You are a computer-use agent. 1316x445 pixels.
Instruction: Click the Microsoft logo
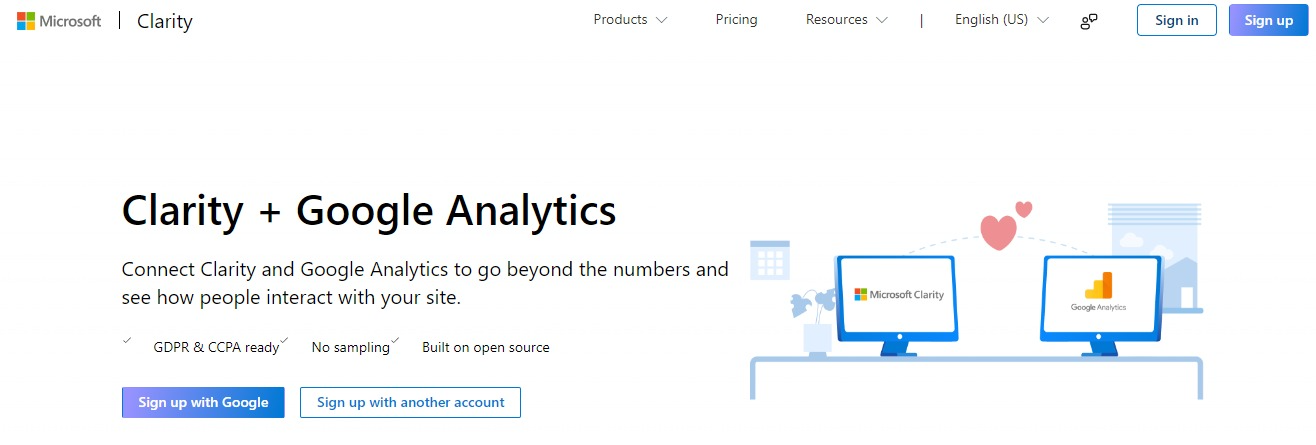(59, 21)
